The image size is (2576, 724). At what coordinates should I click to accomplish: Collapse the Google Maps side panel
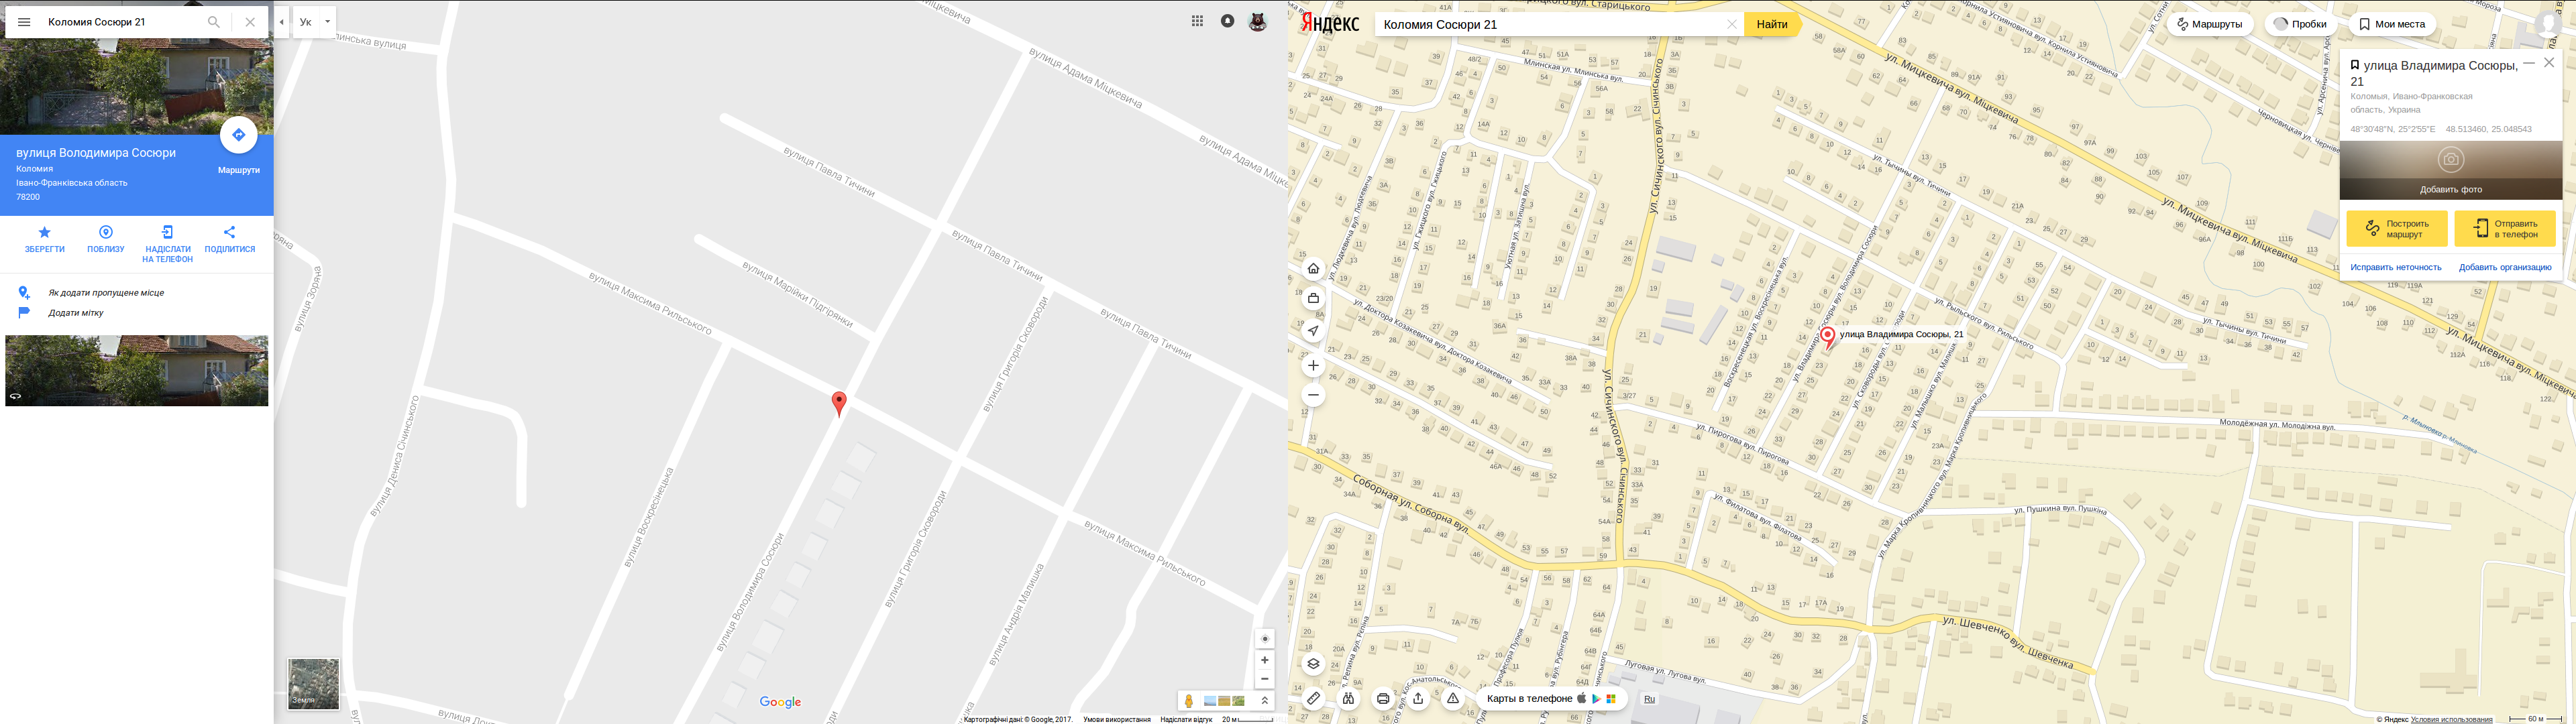(282, 22)
